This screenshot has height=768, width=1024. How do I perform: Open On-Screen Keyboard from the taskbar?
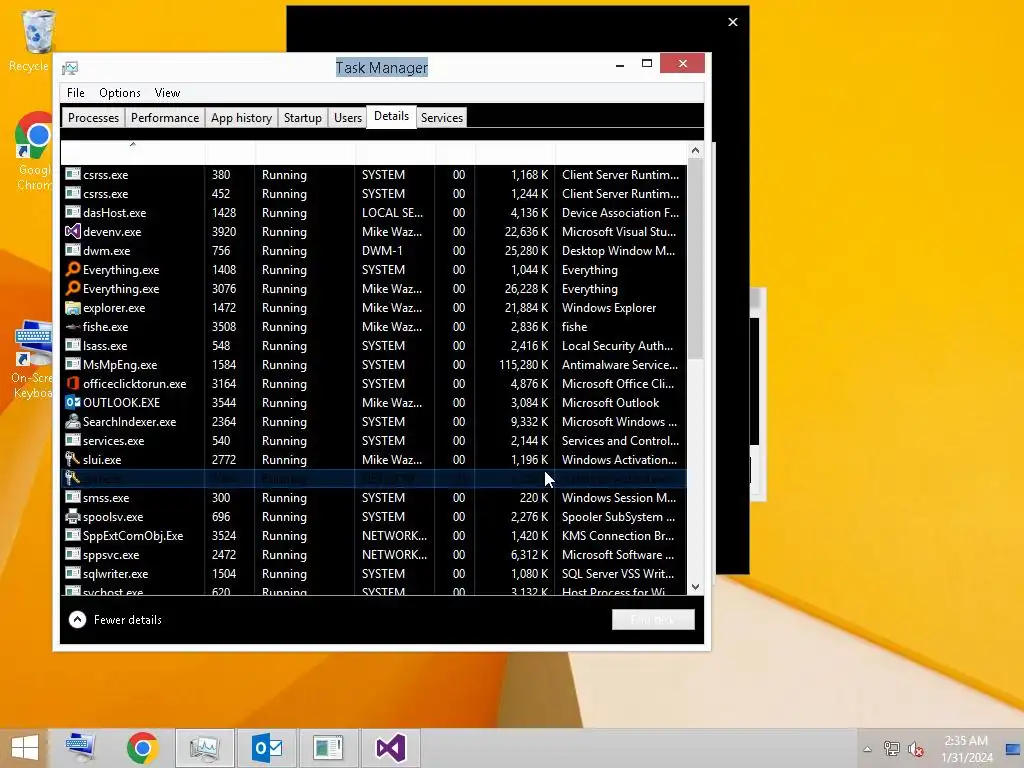(81, 748)
